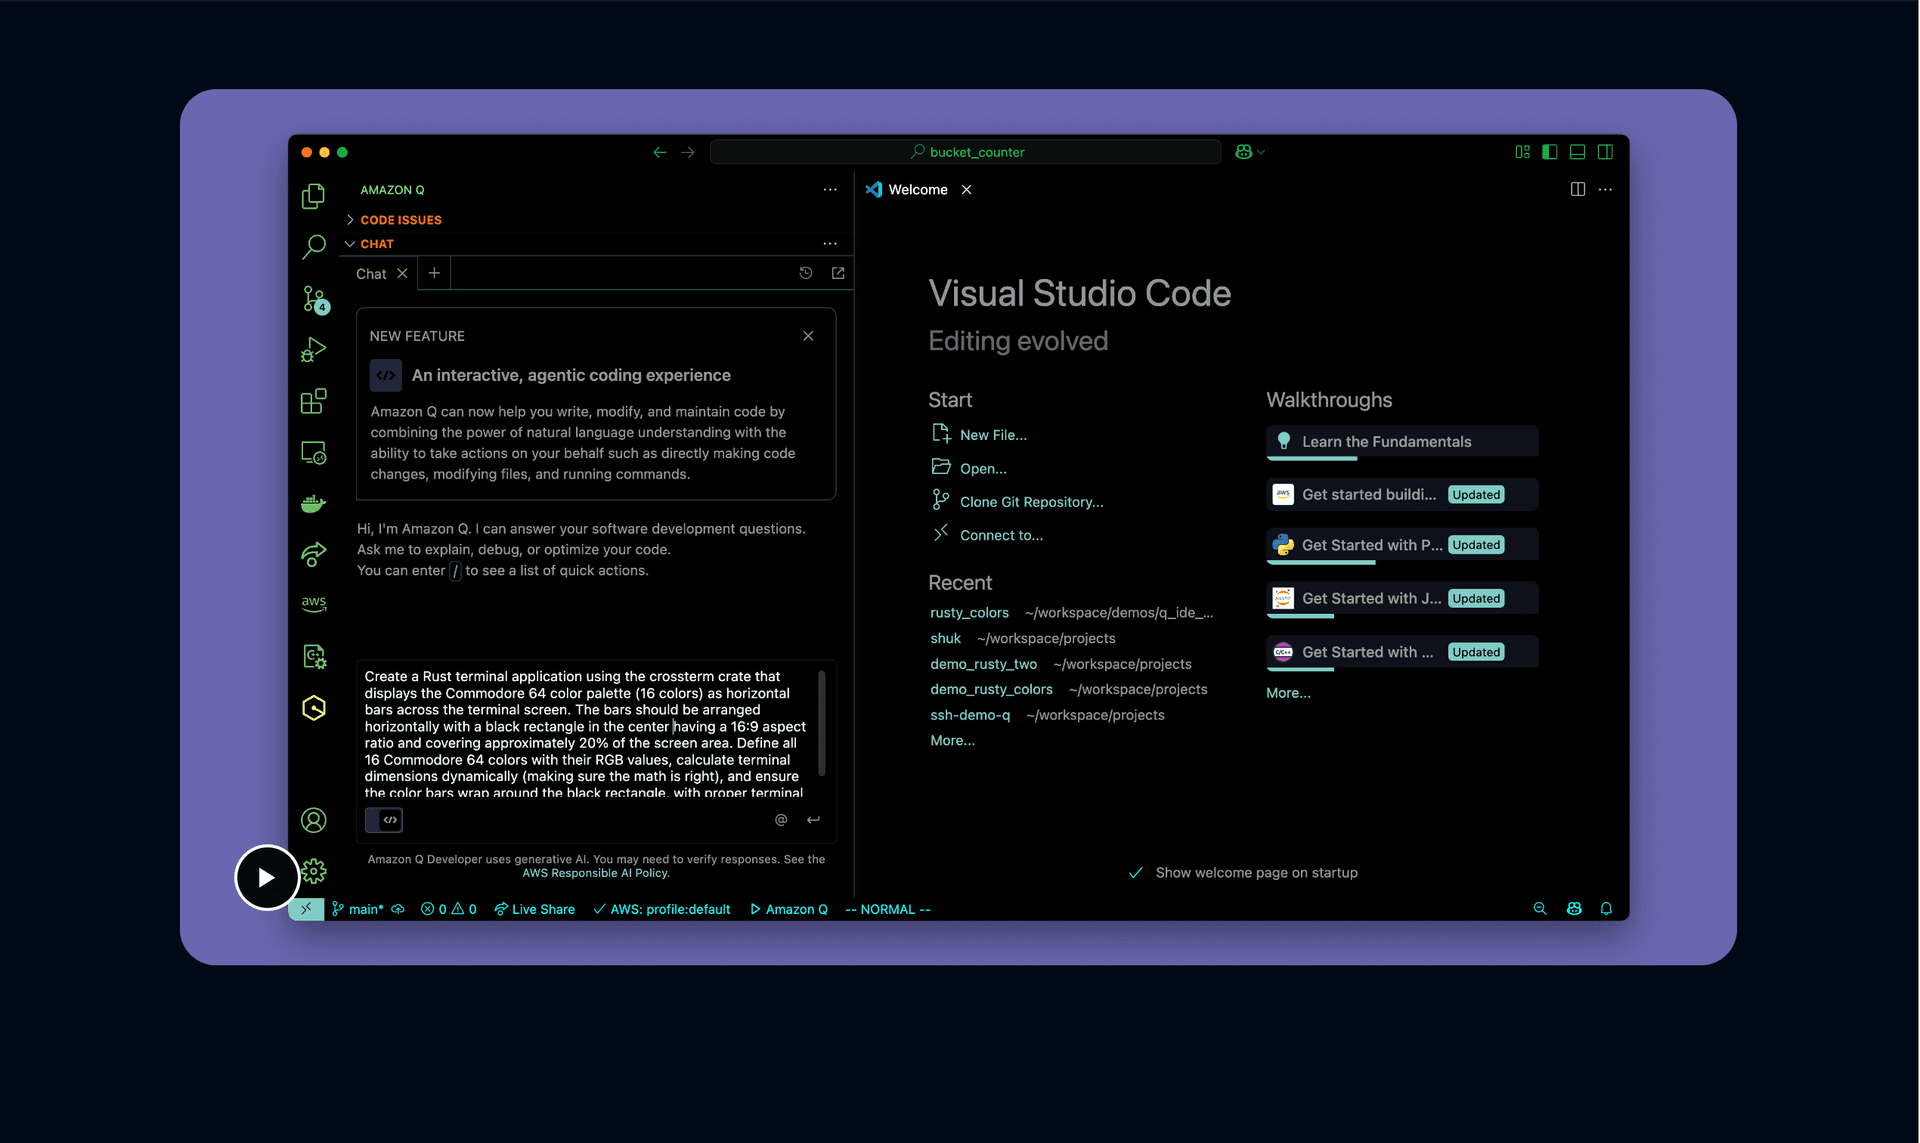The width and height of the screenshot is (1920, 1143).
Task: Dismiss the NEW FEATURE card
Action: tap(808, 336)
